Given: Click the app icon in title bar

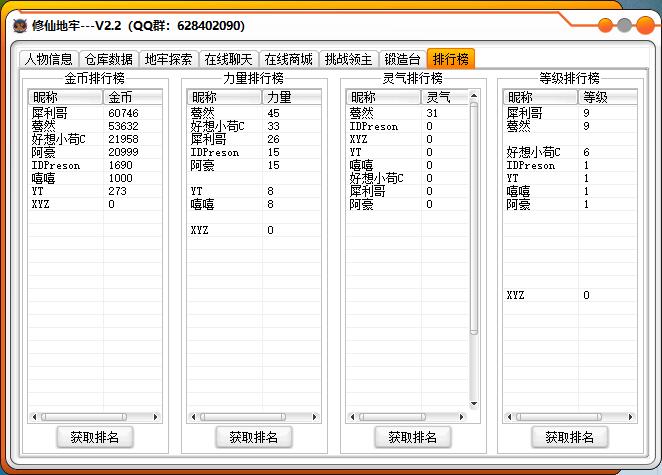Looking at the screenshot, I should [20, 26].
